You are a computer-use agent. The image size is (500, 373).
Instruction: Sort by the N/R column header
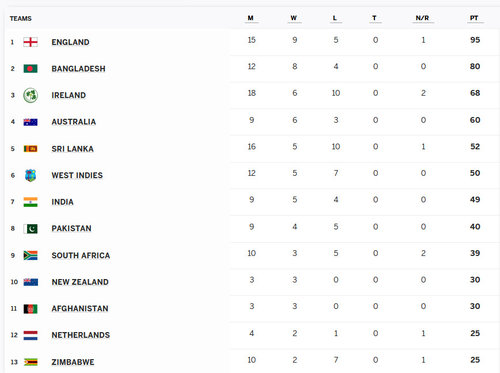pyautogui.click(x=422, y=18)
